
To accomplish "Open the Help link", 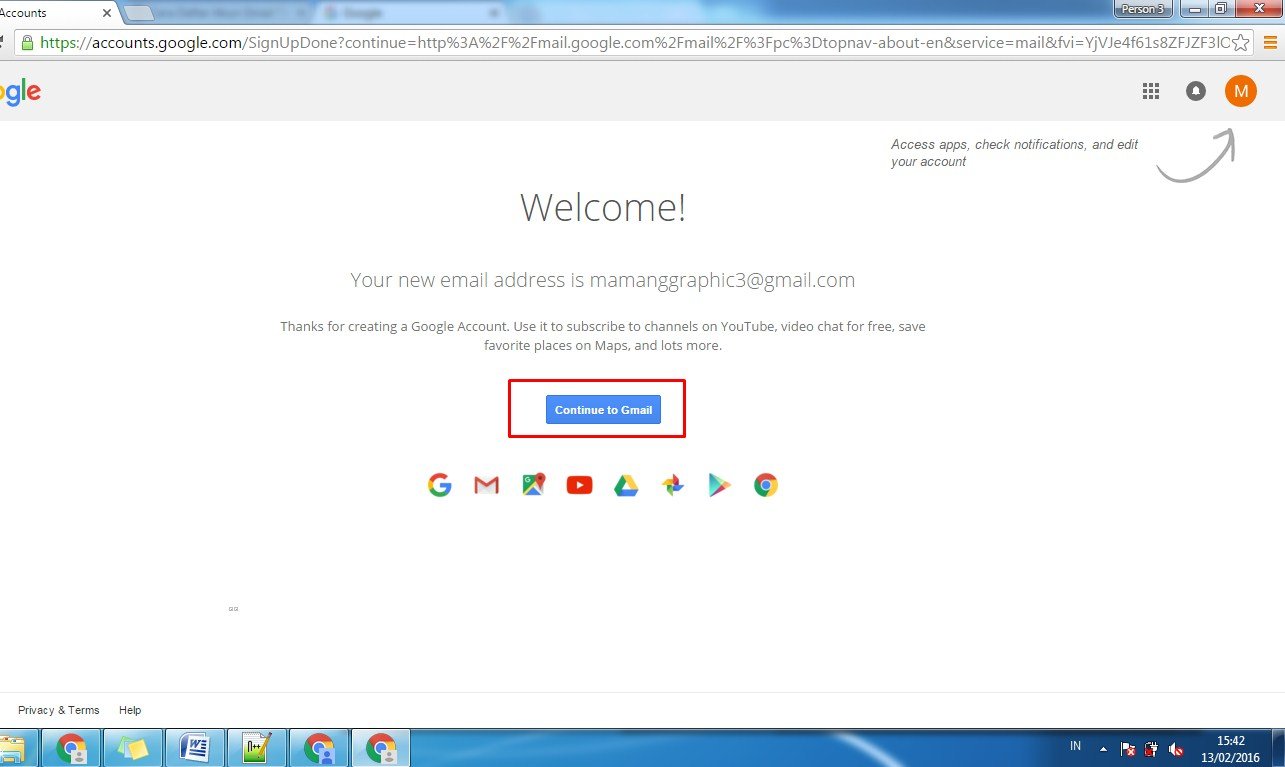I will 130,710.
